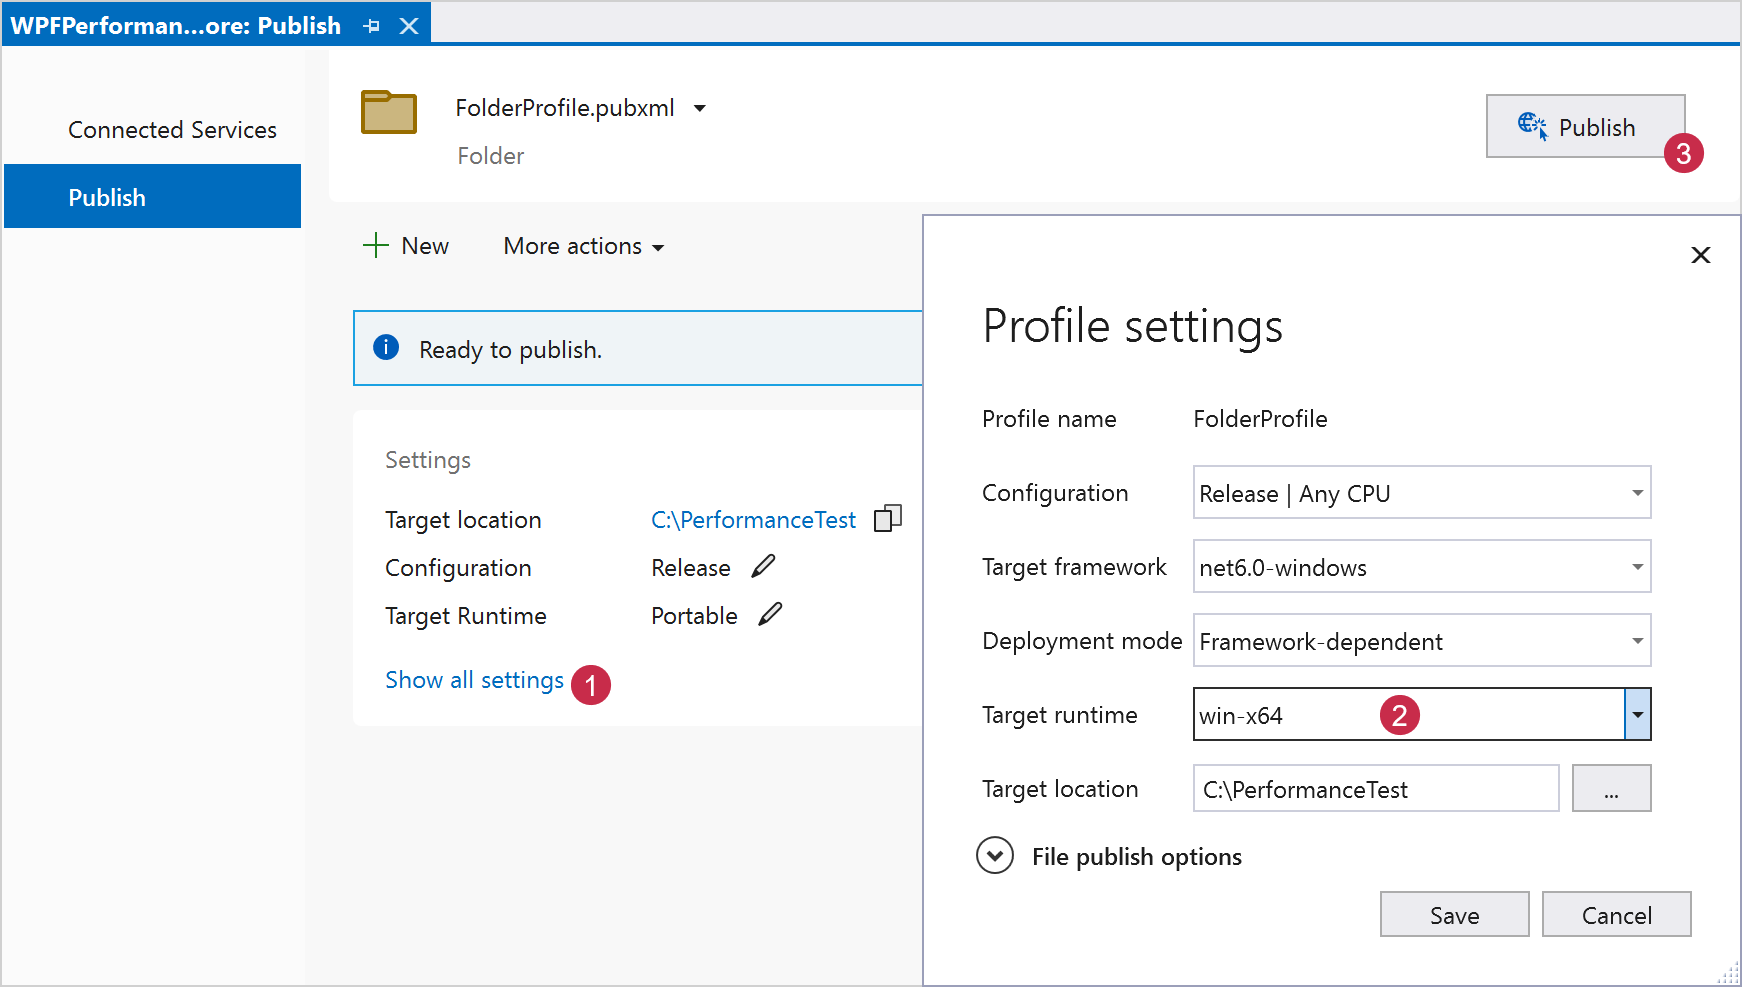The height and width of the screenshot is (987, 1742).
Task: Open the Target runtime win-x64 dropdown arrow
Action: click(x=1637, y=715)
